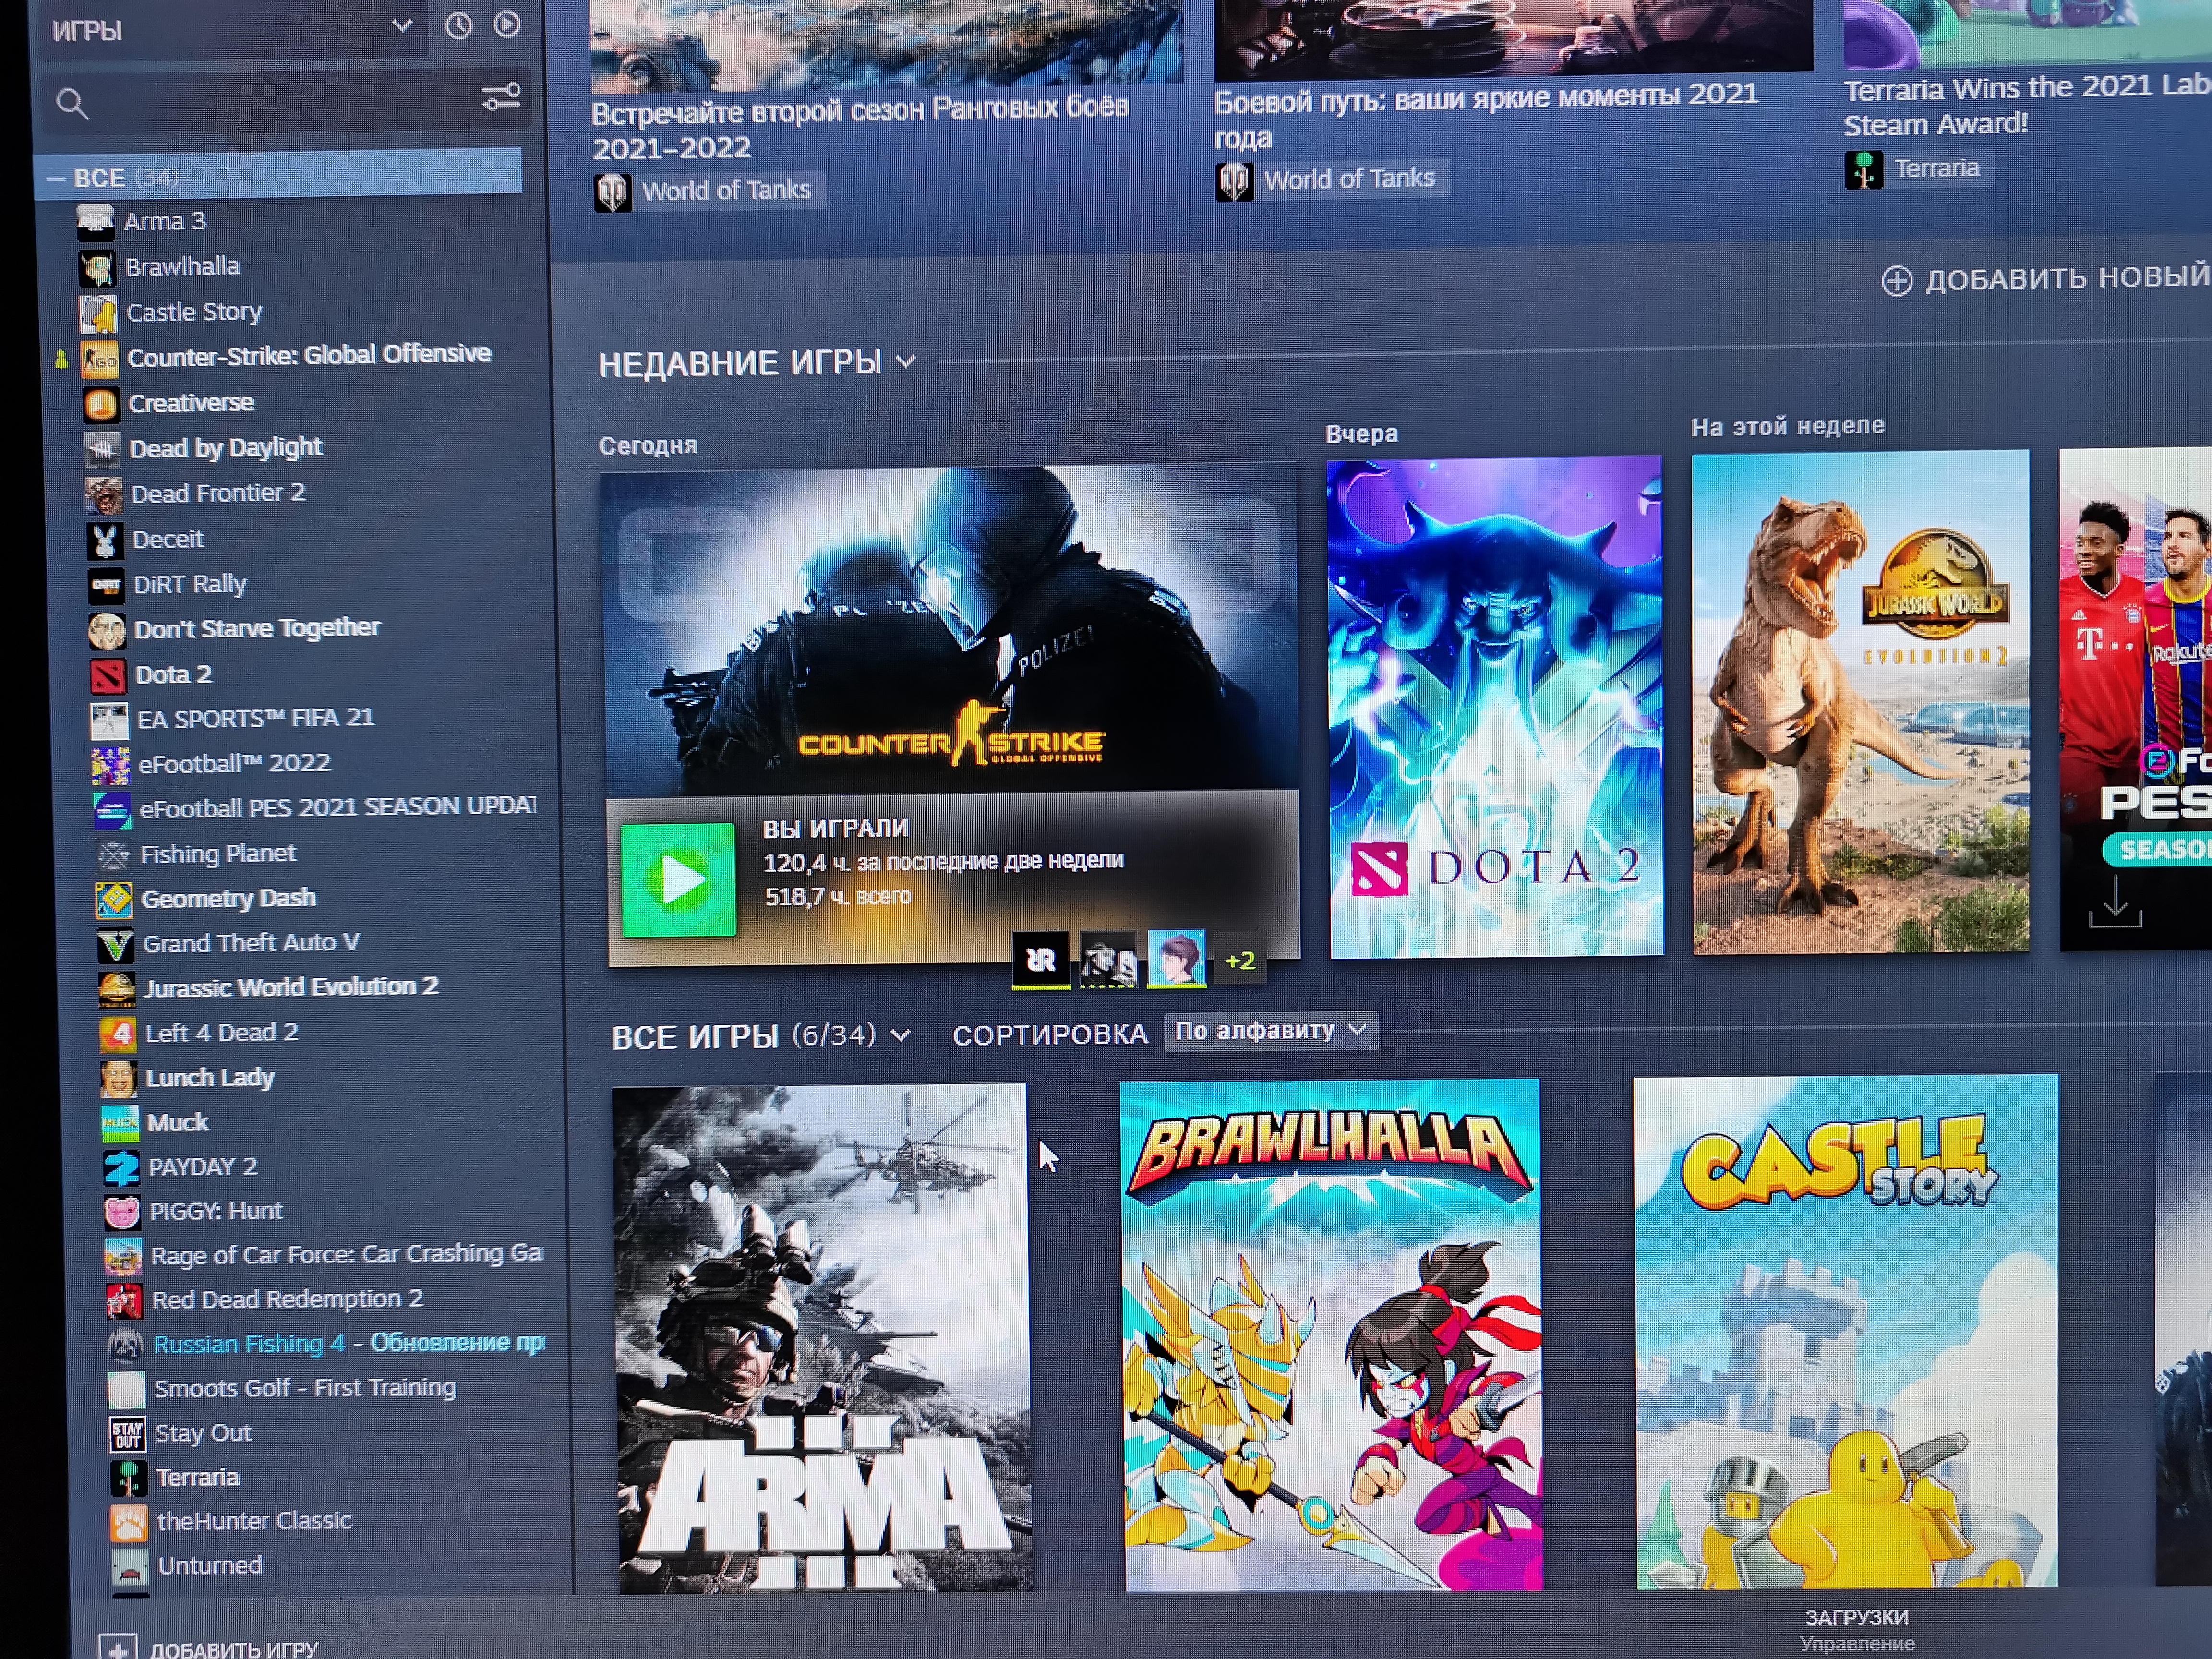
Task: Click the Geometry Dash icon
Action: point(114,900)
